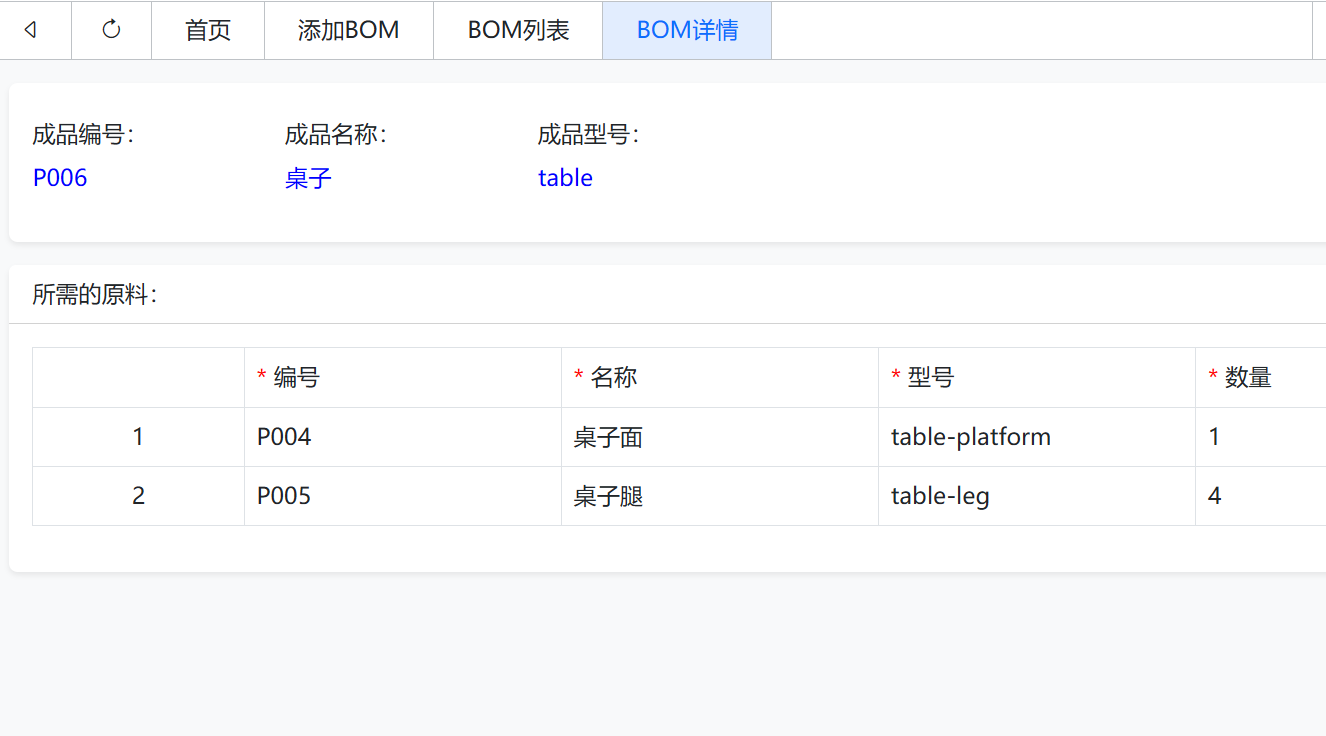The width and height of the screenshot is (1326, 736).
Task: Select material code P005 cell
Action: 403,496
